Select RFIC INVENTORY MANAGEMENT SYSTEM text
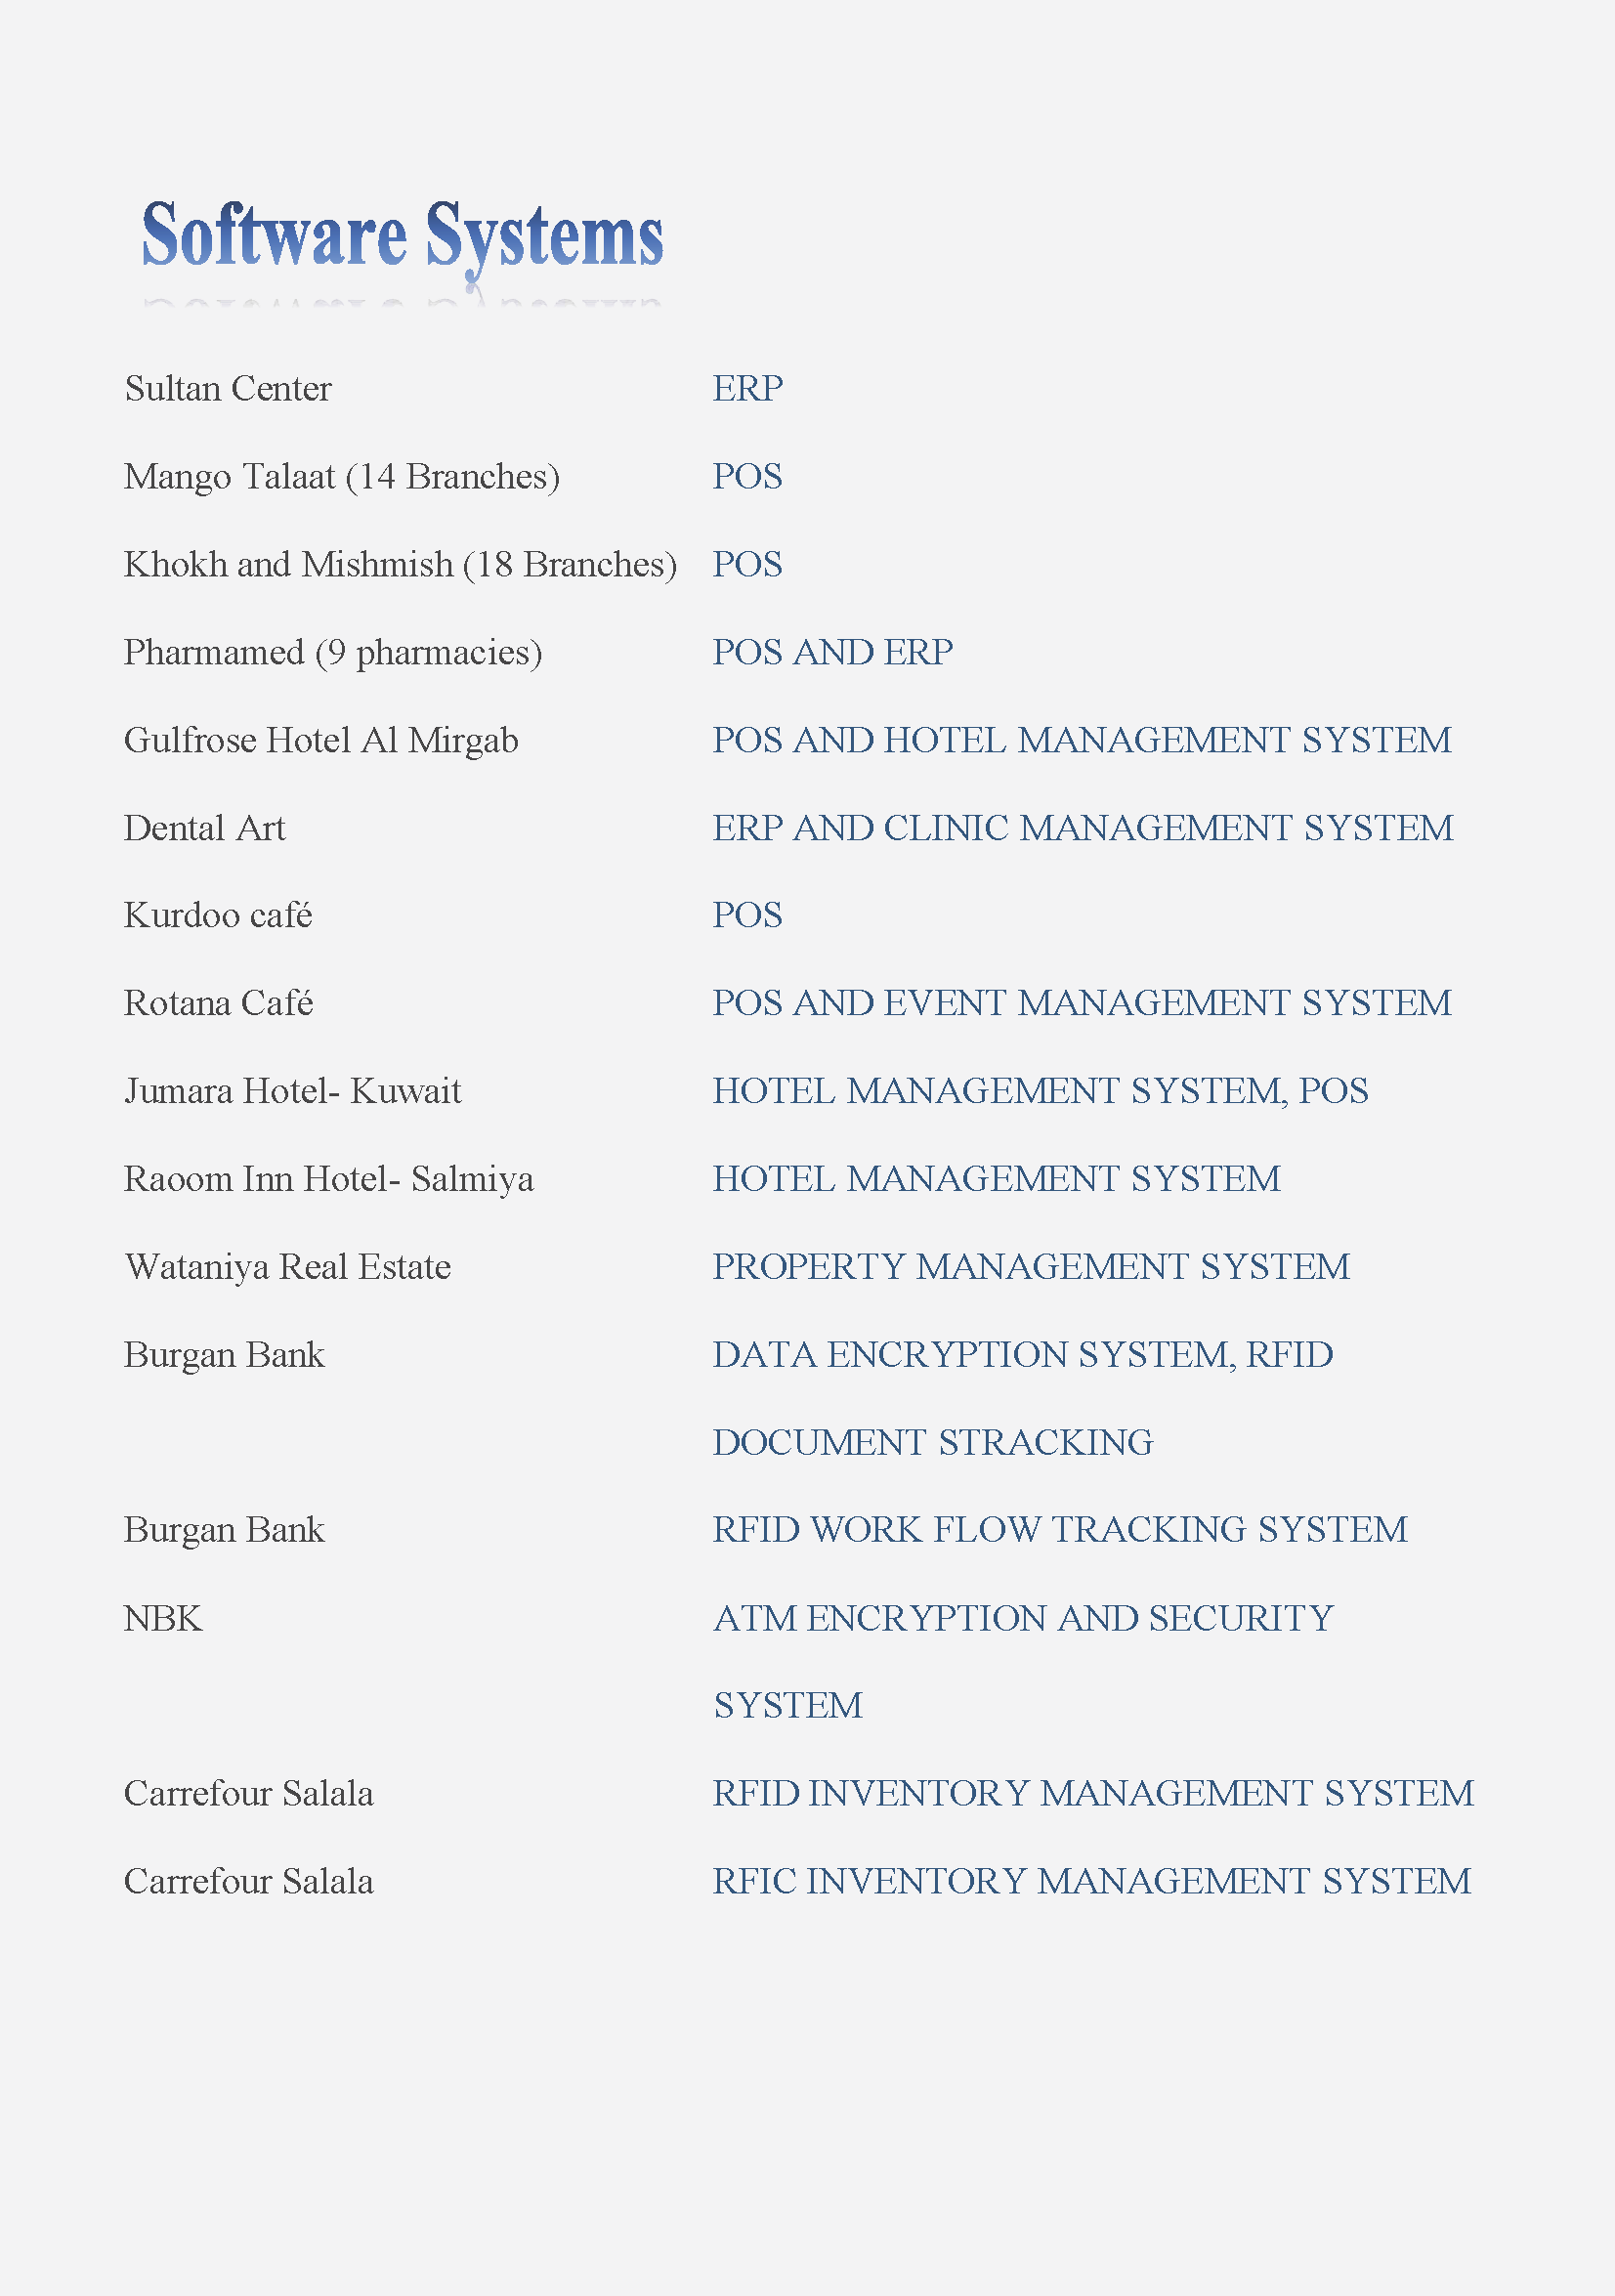Screen dimensions: 1615x2296 click(x=1091, y=1882)
